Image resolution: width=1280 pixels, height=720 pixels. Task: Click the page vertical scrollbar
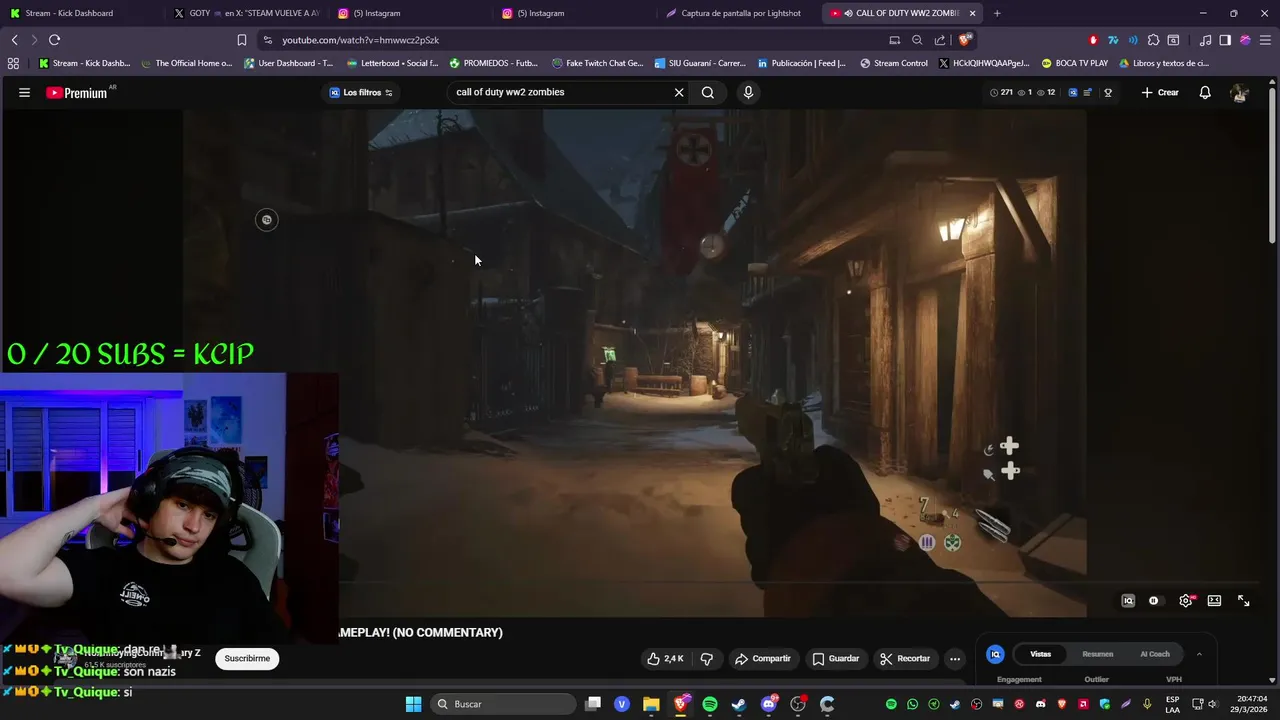click(1273, 165)
